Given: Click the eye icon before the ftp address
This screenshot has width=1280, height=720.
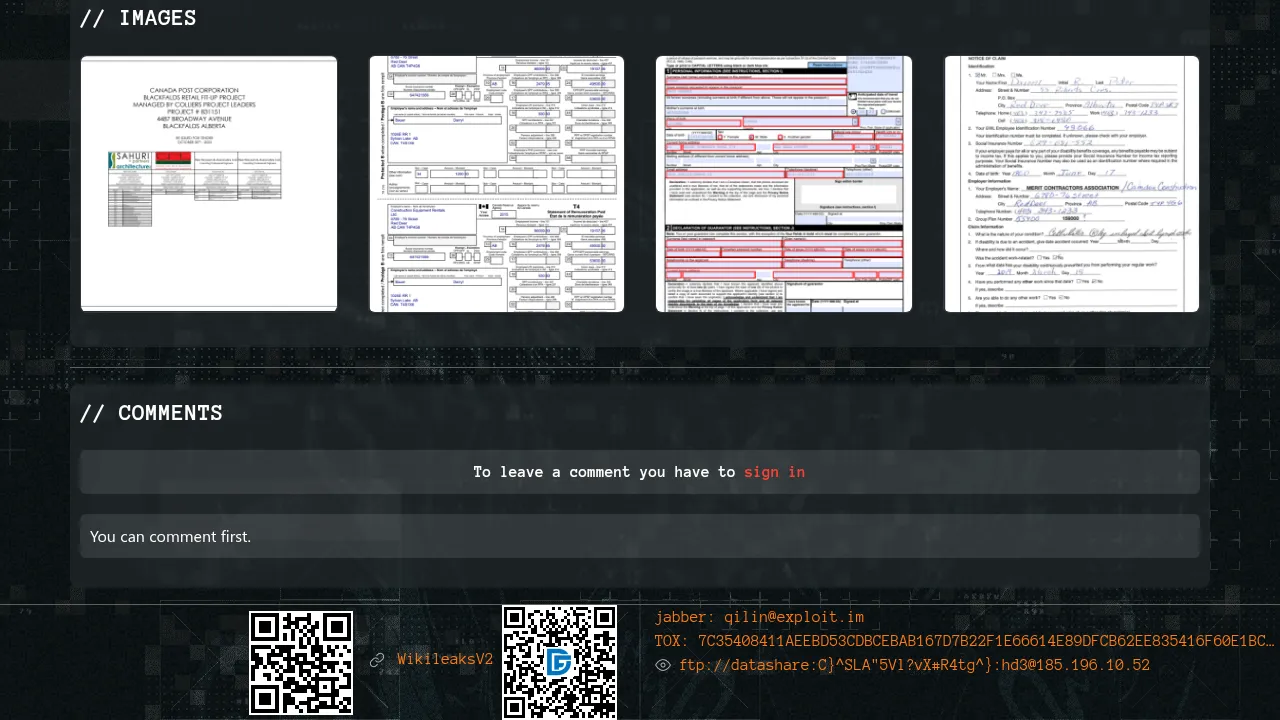Looking at the screenshot, I should click(x=663, y=665).
